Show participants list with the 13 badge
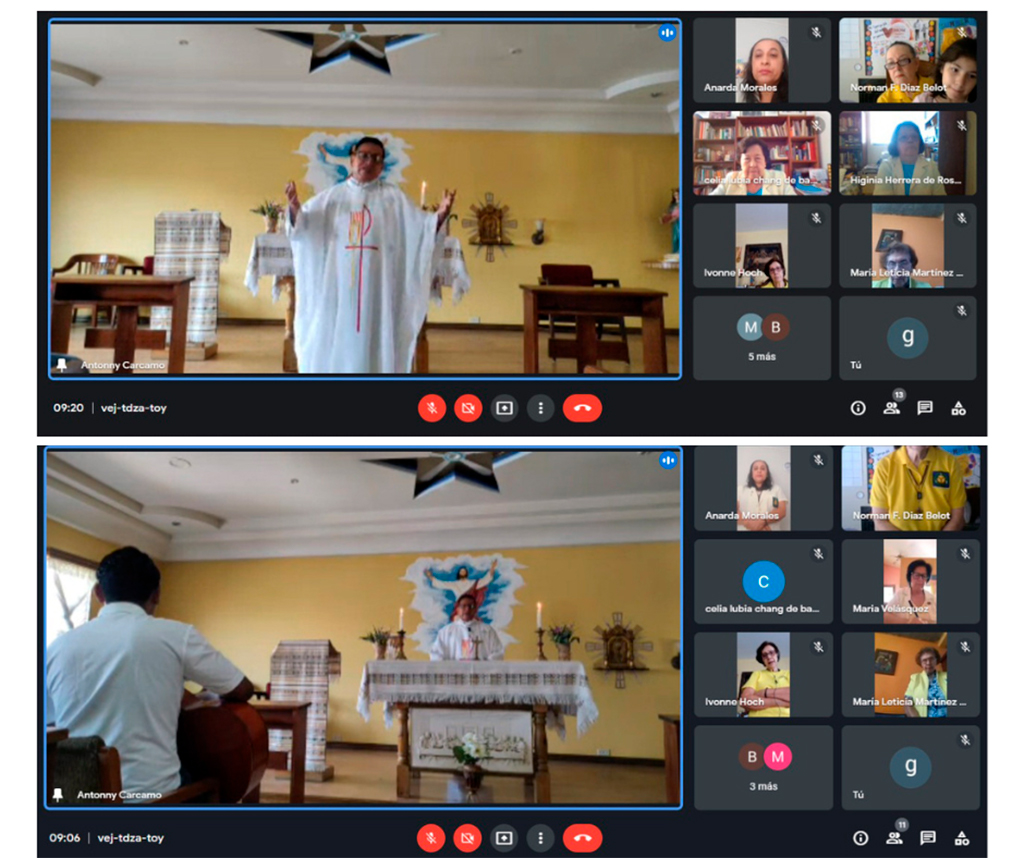 click(892, 407)
